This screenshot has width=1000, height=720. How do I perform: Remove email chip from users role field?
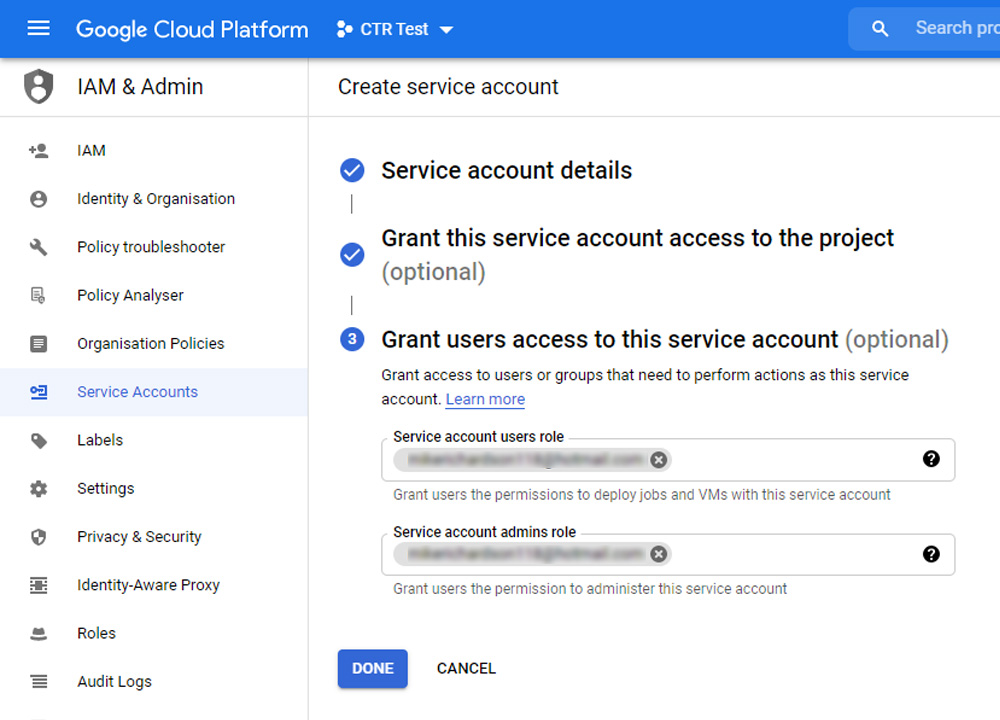pyautogui.click(x=658, y=460)
